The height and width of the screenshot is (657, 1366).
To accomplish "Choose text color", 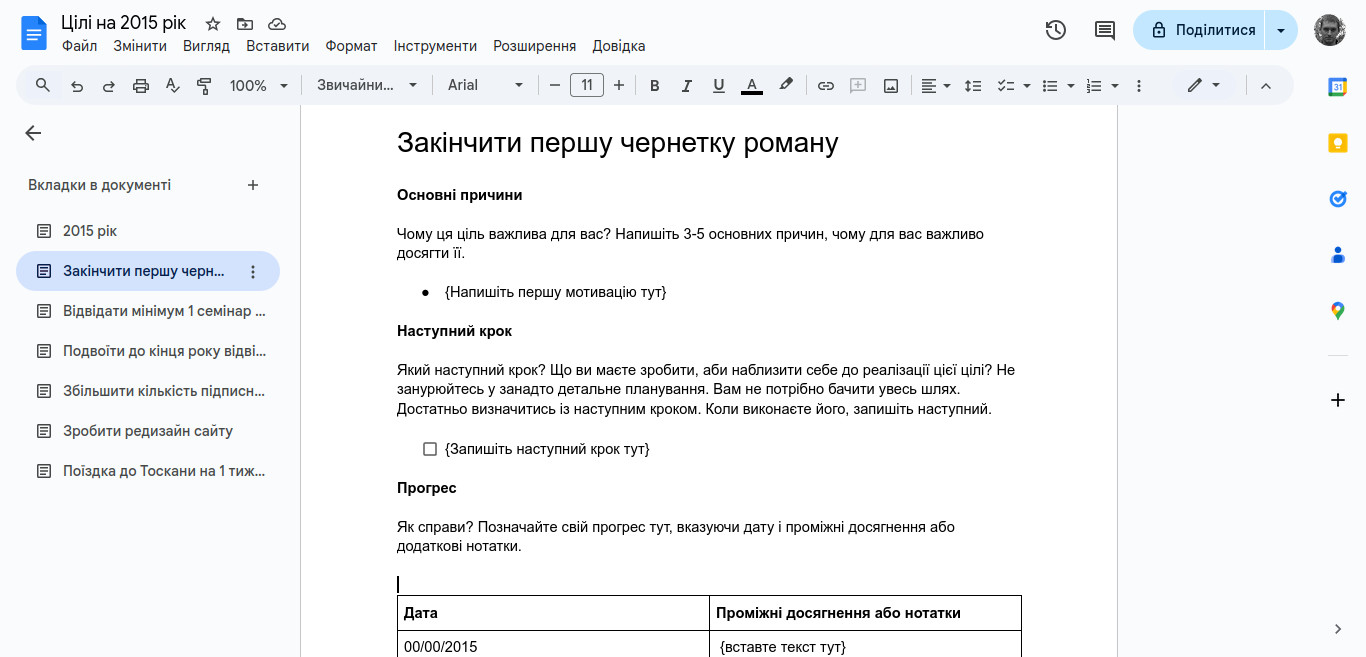I will (752, 86).
